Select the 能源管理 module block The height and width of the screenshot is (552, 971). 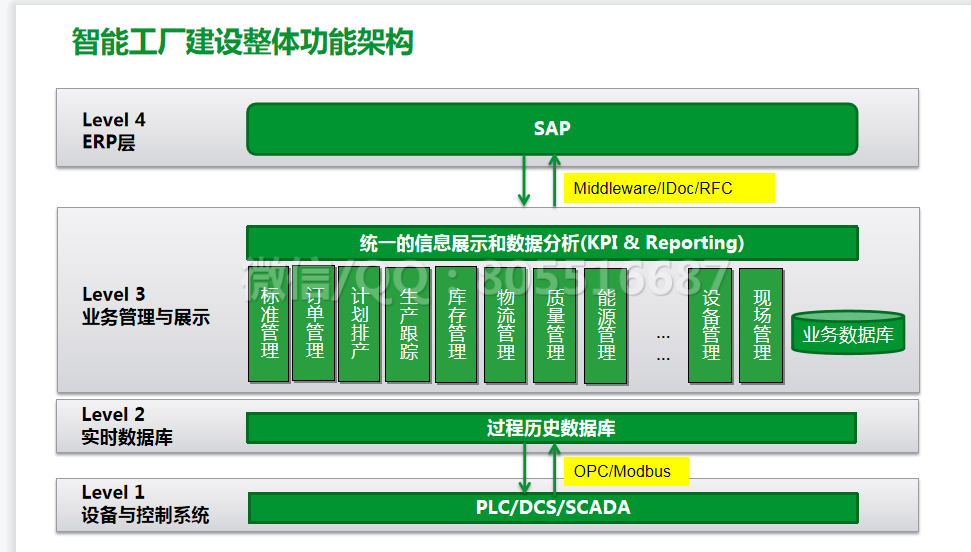click(606, 326)
